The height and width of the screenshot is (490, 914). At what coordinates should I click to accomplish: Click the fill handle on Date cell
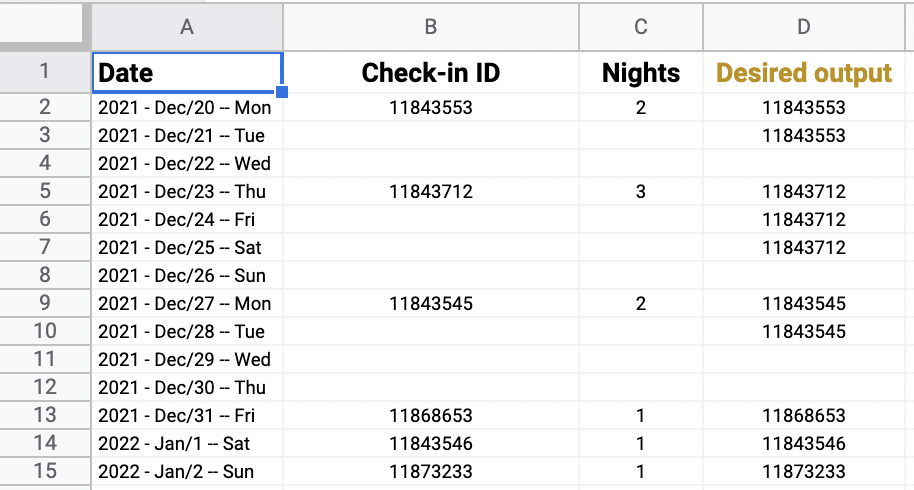(282, 91)
